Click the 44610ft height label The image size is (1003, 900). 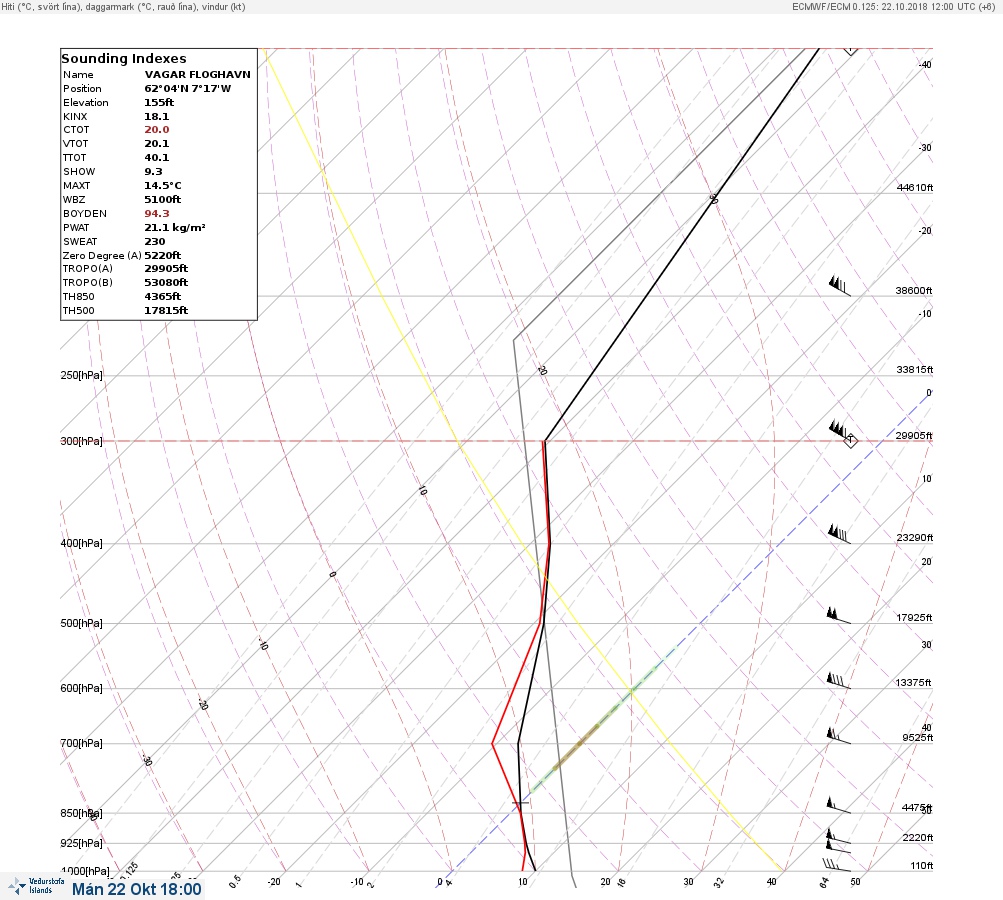coord(915,187)
